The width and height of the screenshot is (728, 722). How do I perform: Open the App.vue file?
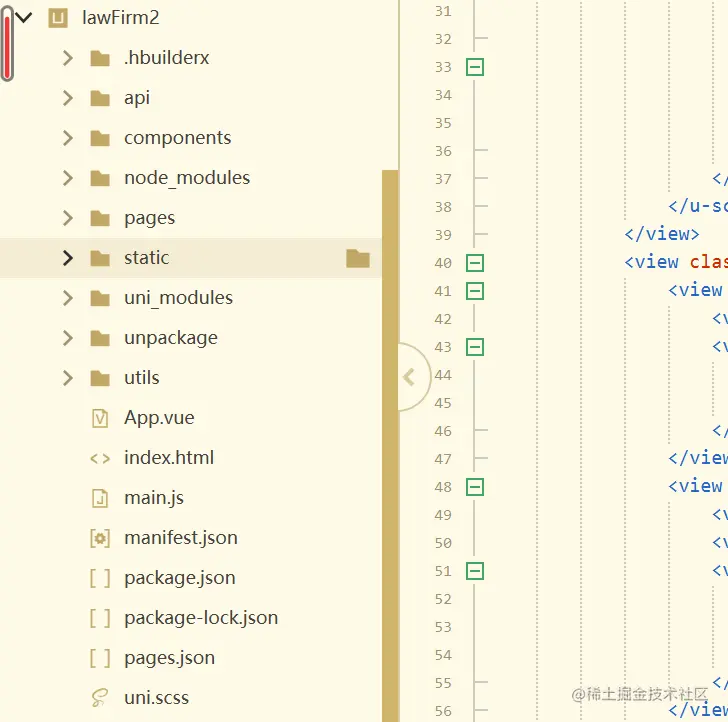tap(159, 418)
